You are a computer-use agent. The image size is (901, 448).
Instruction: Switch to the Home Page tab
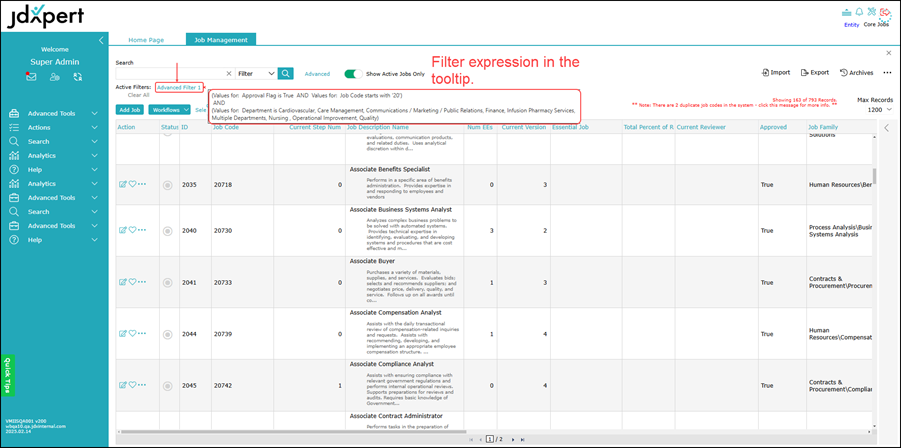(146, 40)
